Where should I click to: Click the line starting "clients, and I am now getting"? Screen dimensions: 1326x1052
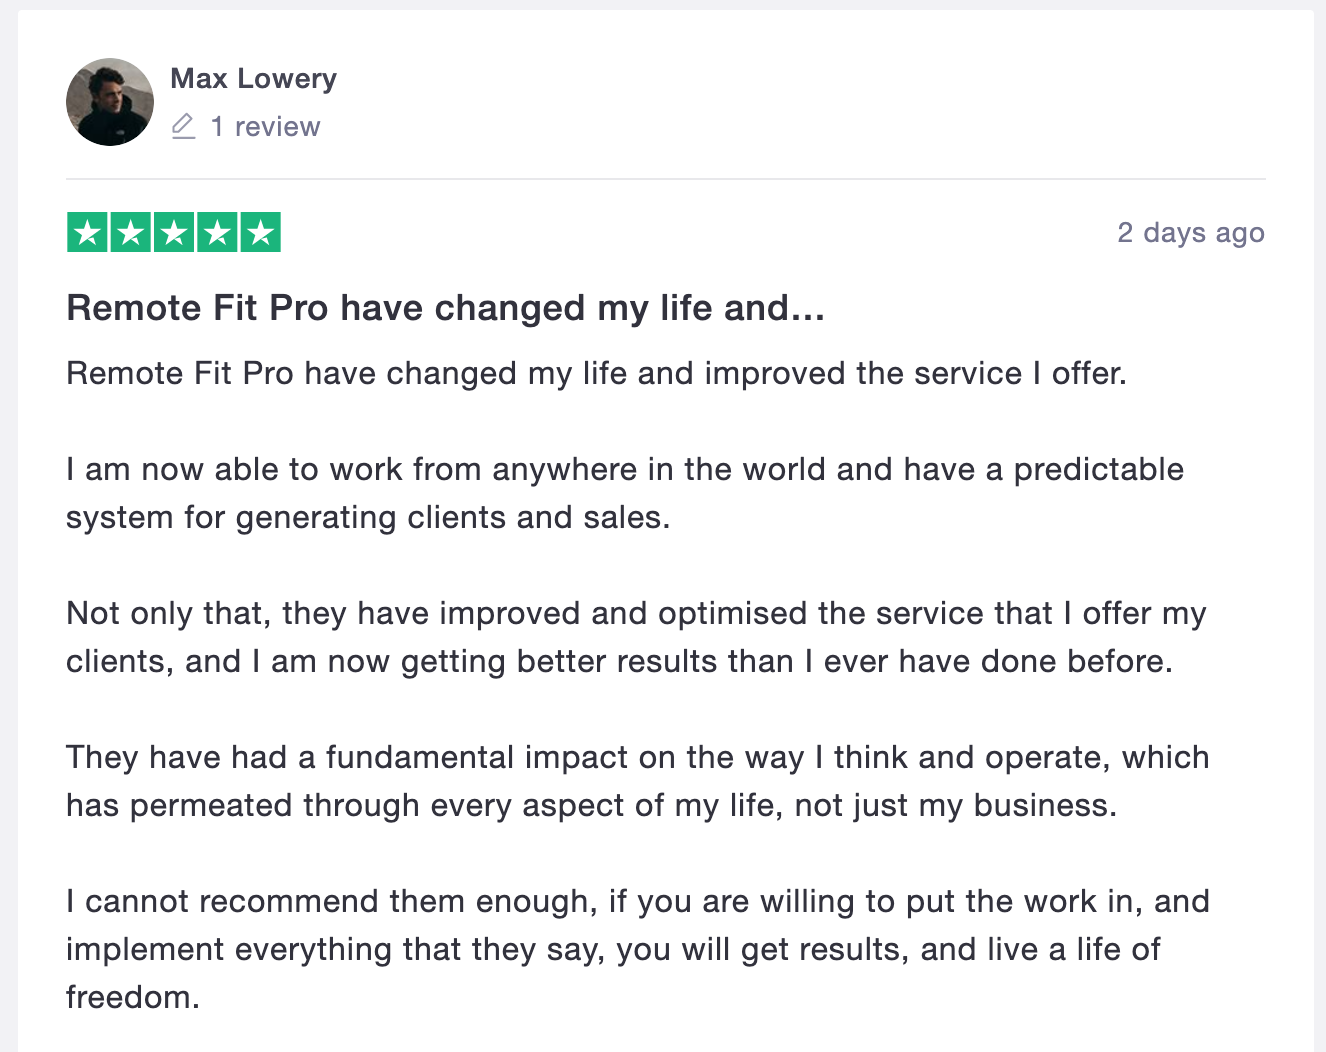[x=619, y=661]
